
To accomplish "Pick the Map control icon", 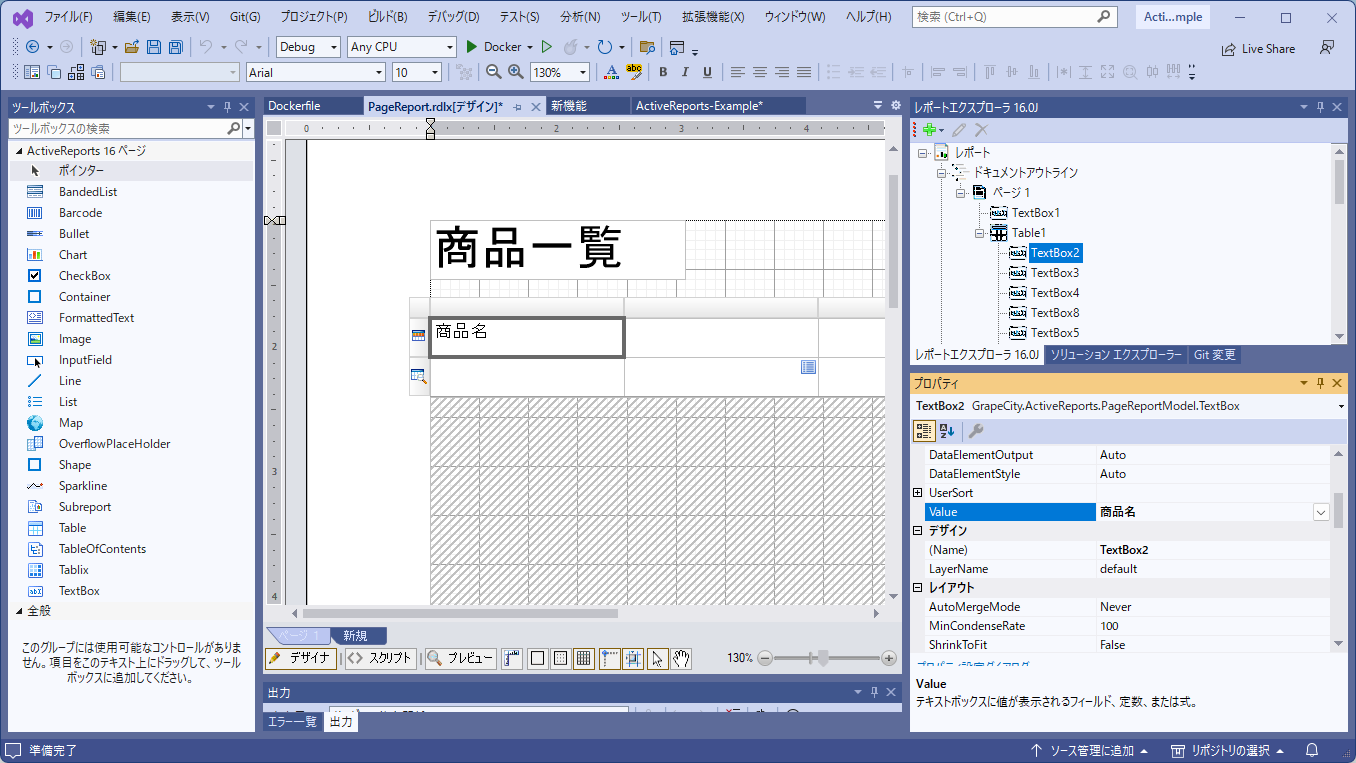I will point(35,423).
